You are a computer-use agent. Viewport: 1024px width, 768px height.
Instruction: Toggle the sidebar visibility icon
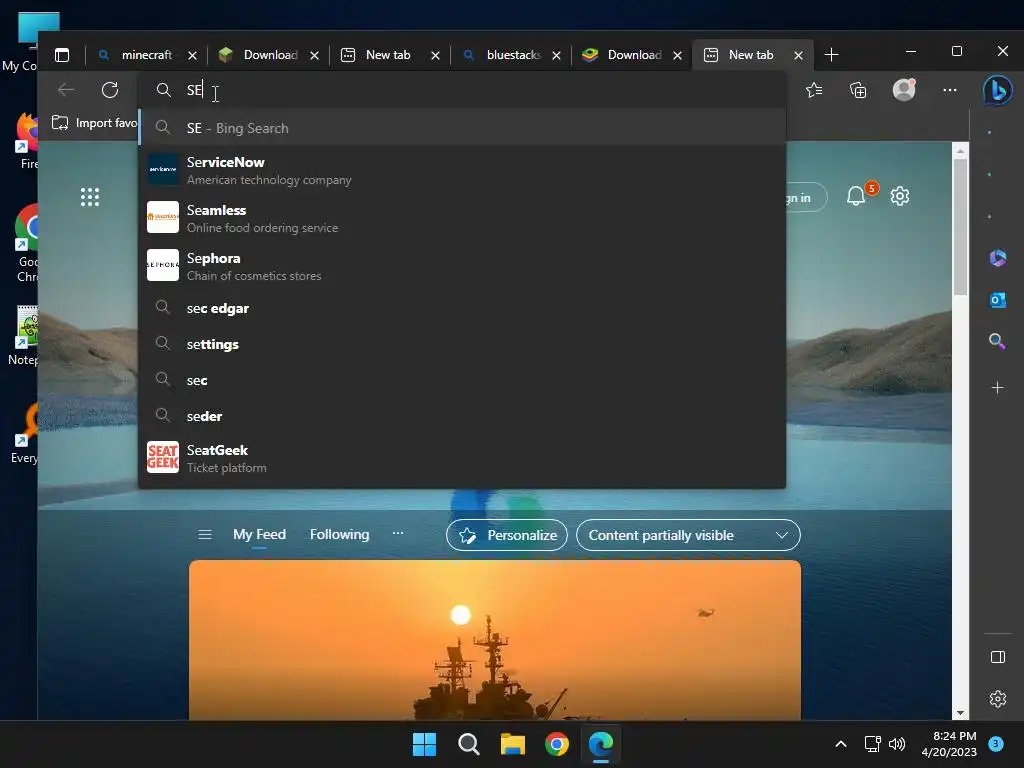coord(997,657)
